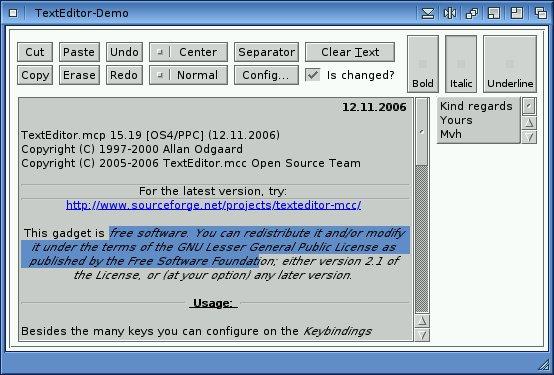Click the title bar gadget left of the depth gadget

517,13
